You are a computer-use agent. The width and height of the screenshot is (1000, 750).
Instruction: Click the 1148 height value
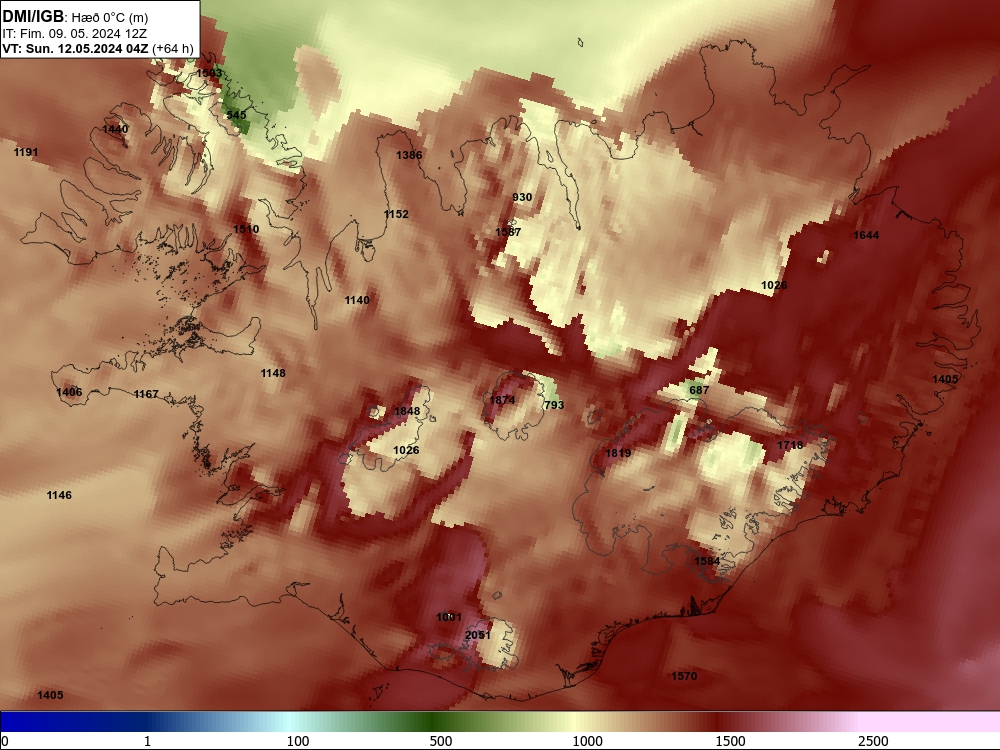273,373
